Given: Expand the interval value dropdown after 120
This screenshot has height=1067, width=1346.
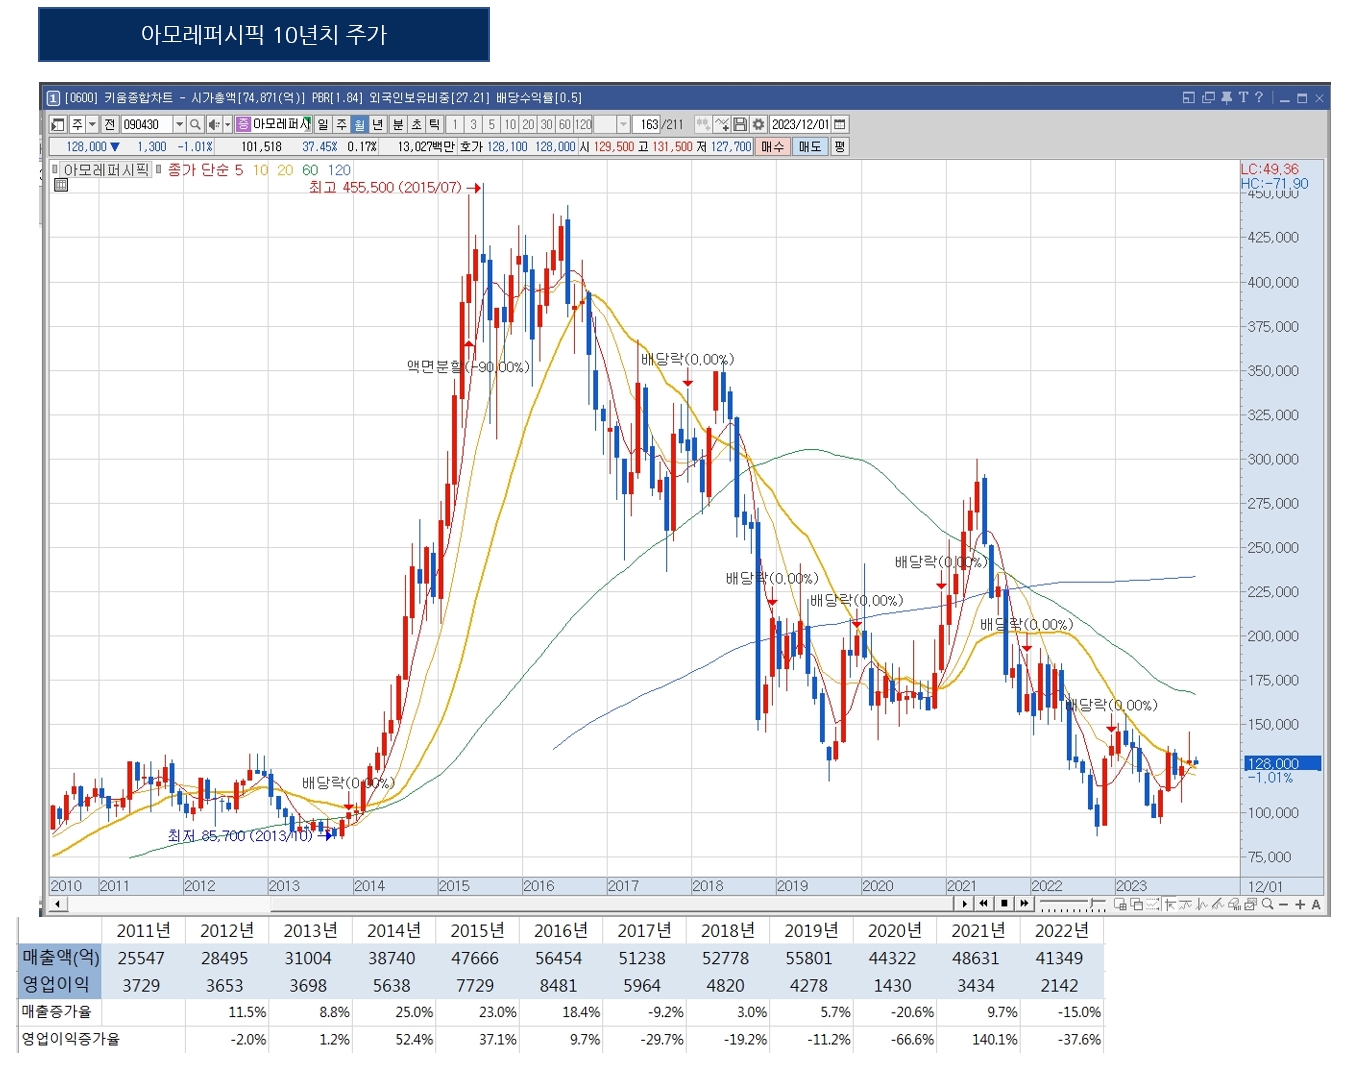Looking at the screenshot, I should [x=623, y=124].
